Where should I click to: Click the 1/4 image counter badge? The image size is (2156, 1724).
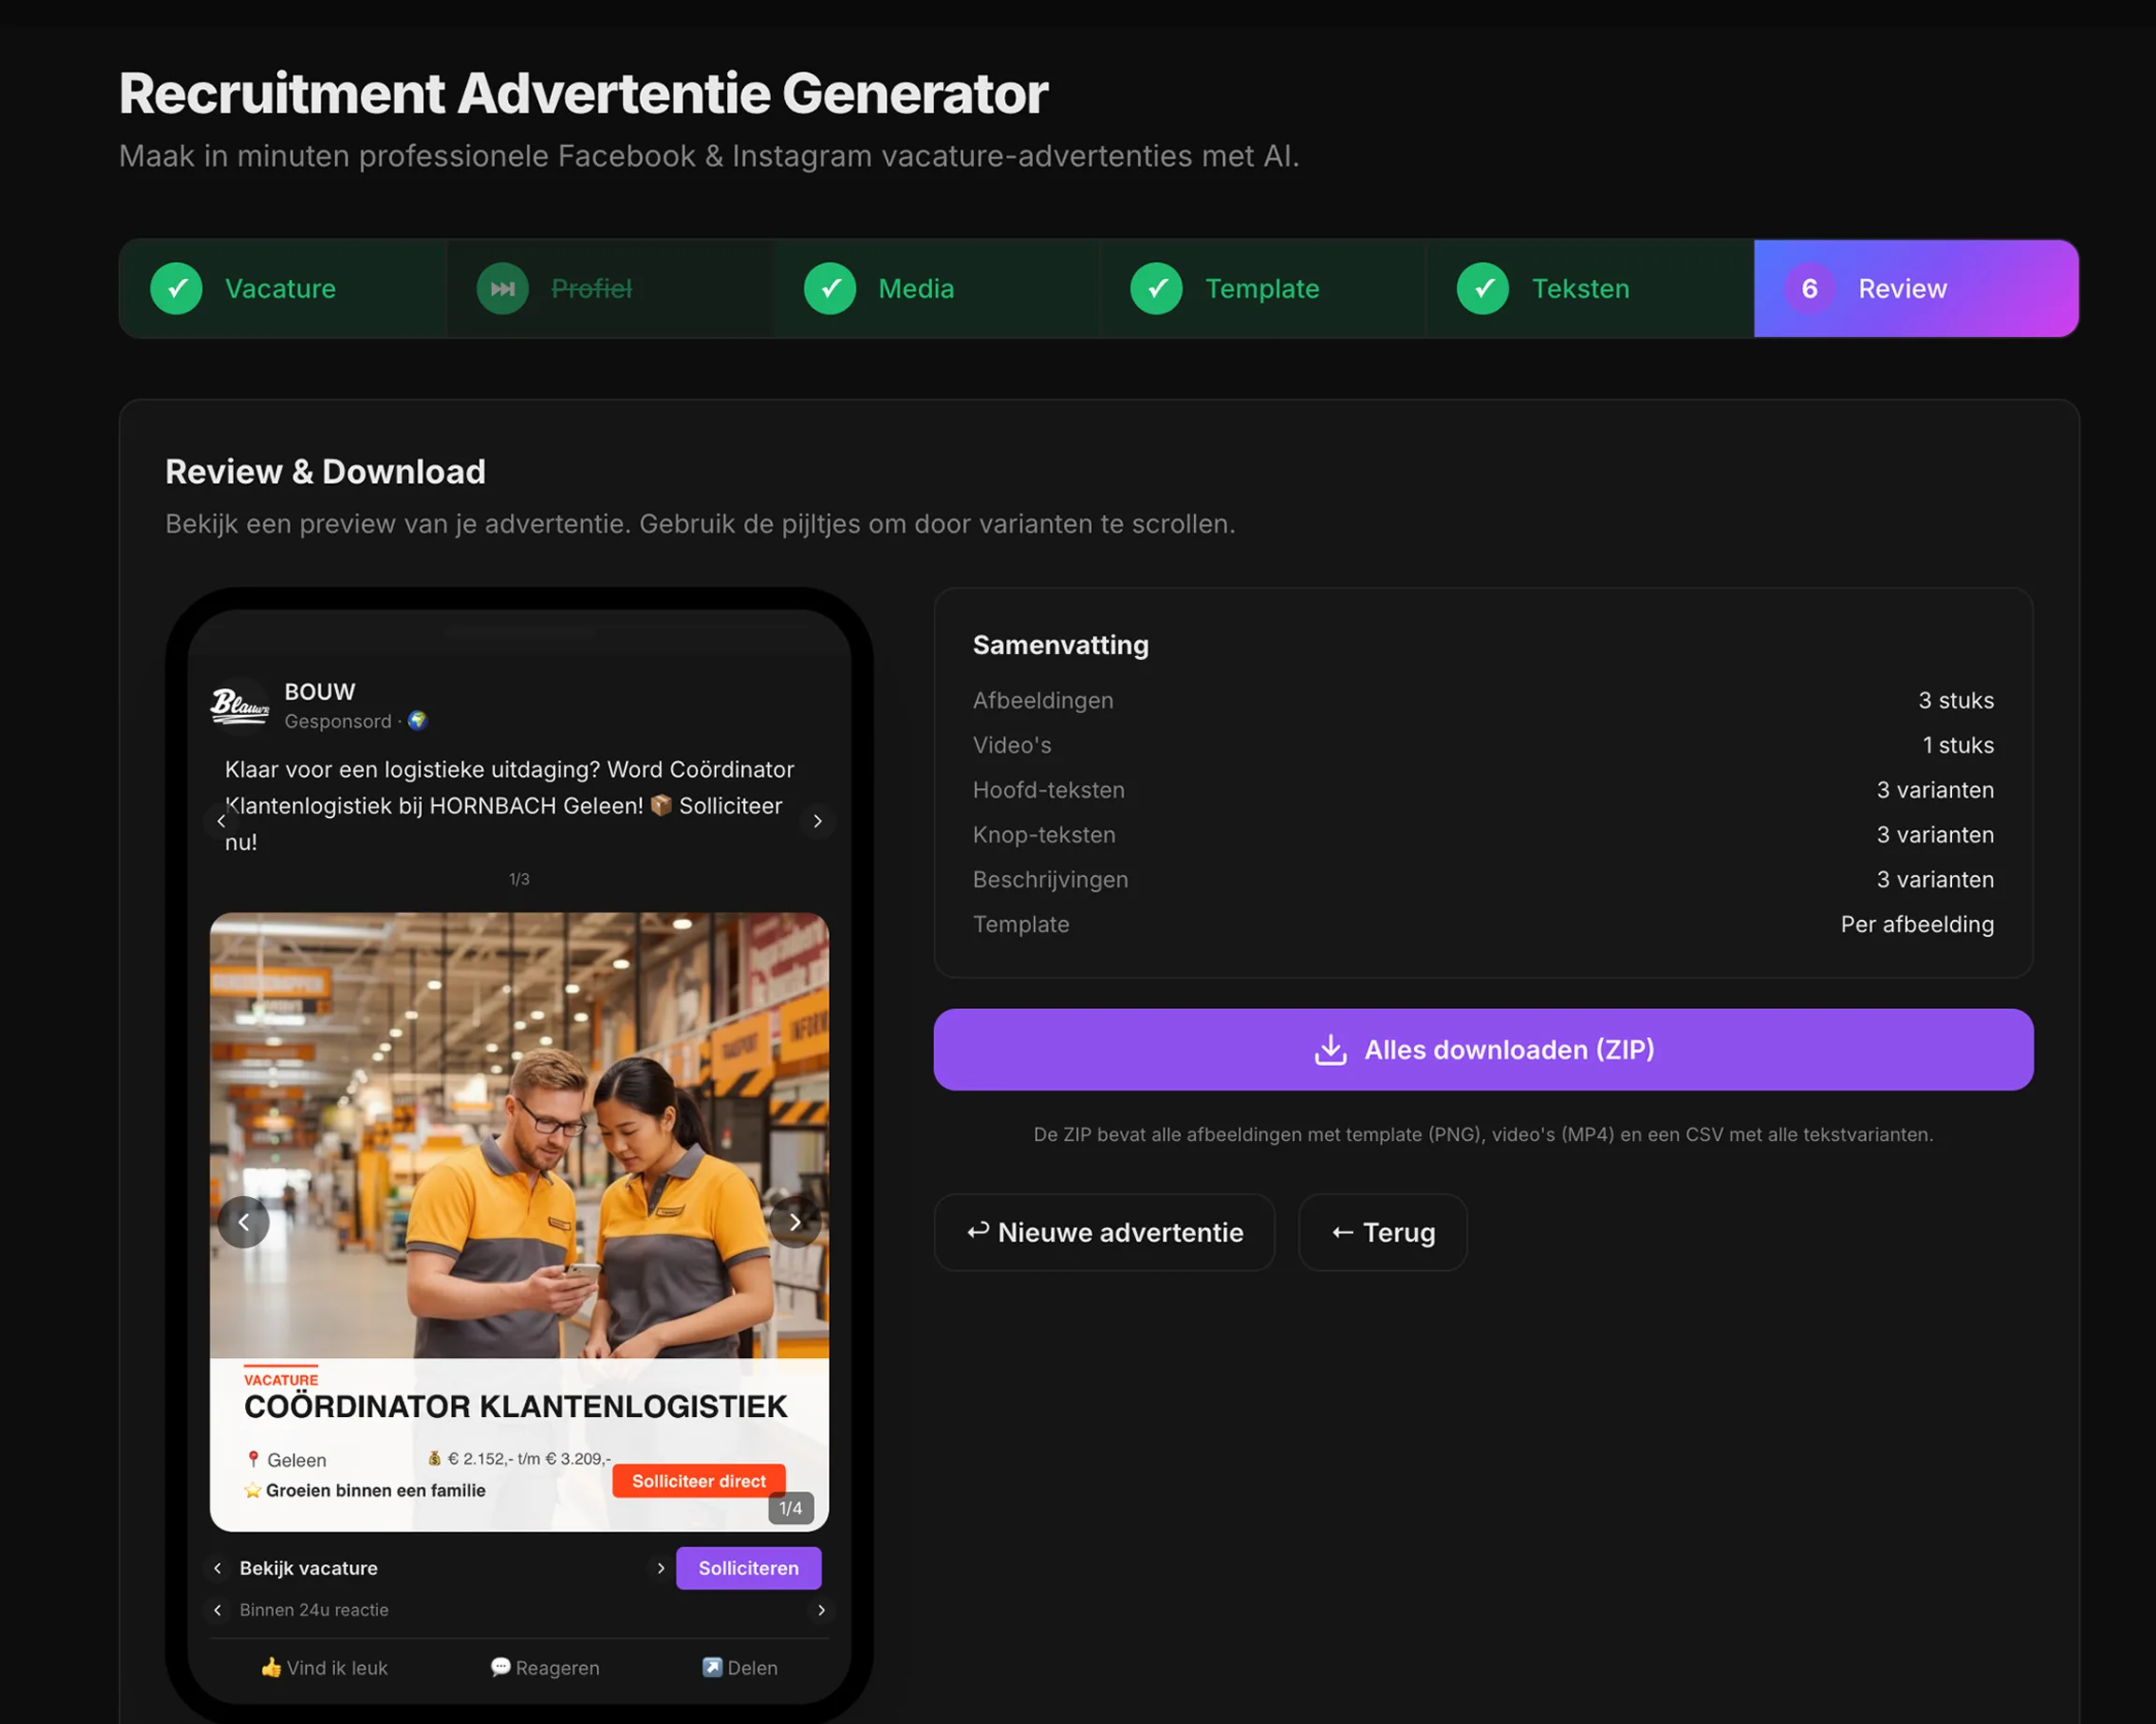tap(791, 1508)
